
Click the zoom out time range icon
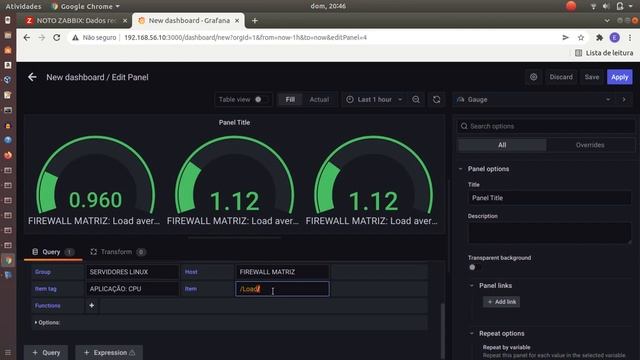pyautogui.click(x=416, y=100)
